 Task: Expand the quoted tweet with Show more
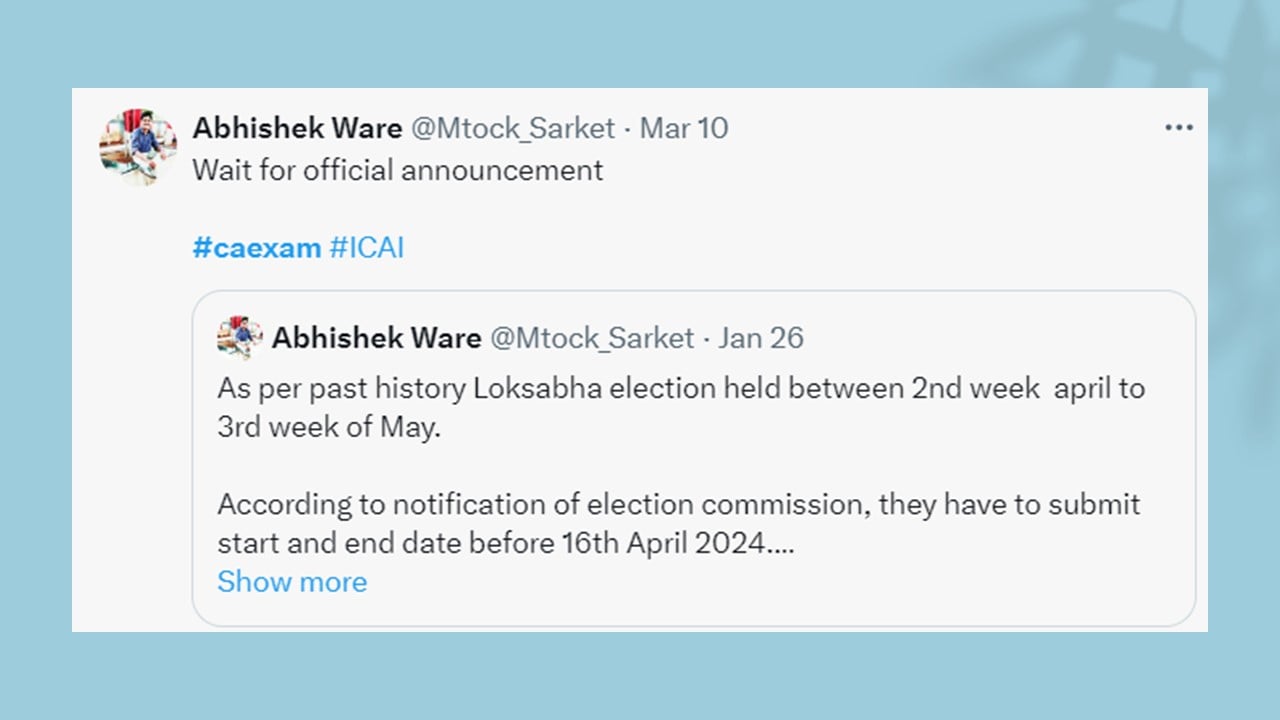[292, 582]
